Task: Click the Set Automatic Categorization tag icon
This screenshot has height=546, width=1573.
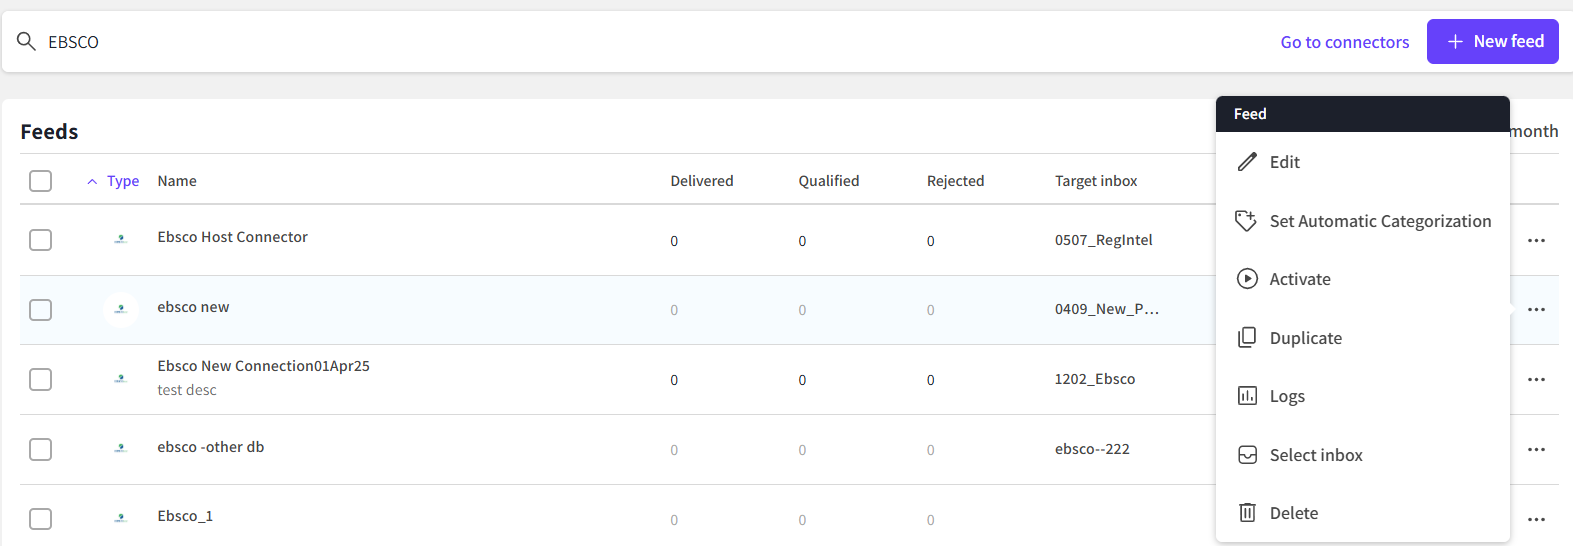Action: pyautogui.click(x=1246, y=221)
